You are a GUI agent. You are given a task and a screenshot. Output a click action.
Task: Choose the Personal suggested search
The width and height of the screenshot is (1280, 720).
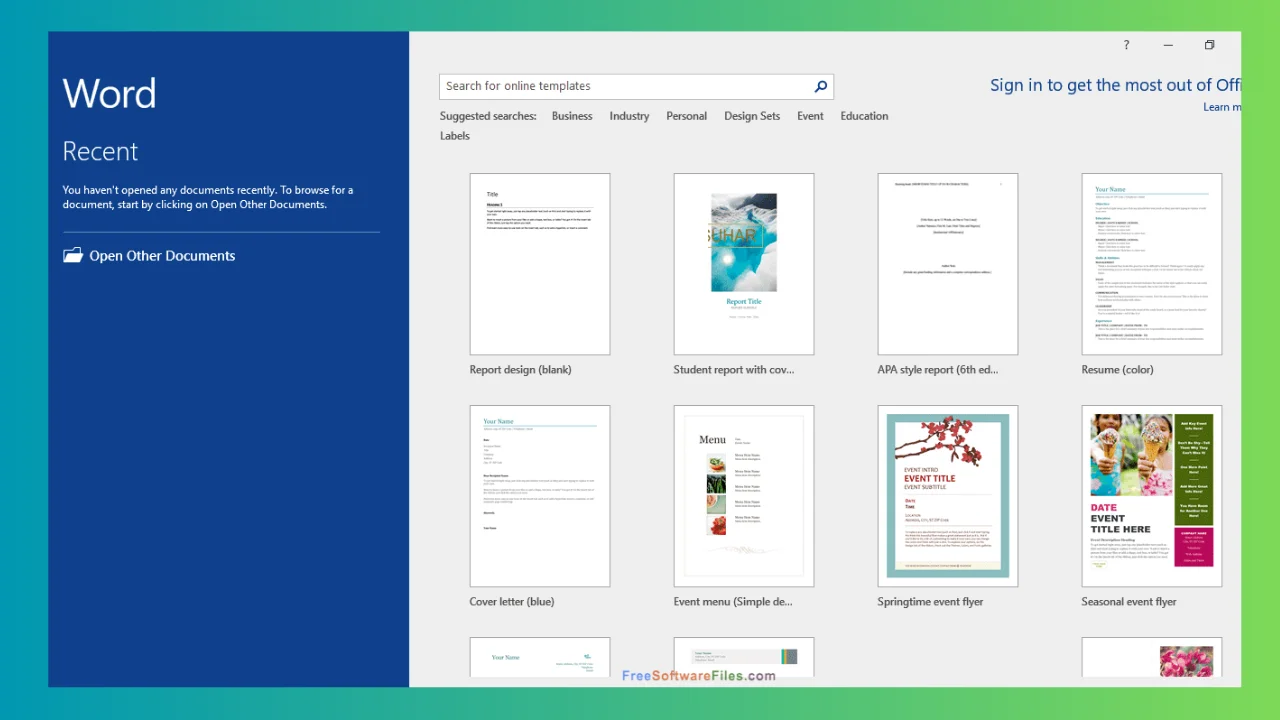click(x=687, y=116)
